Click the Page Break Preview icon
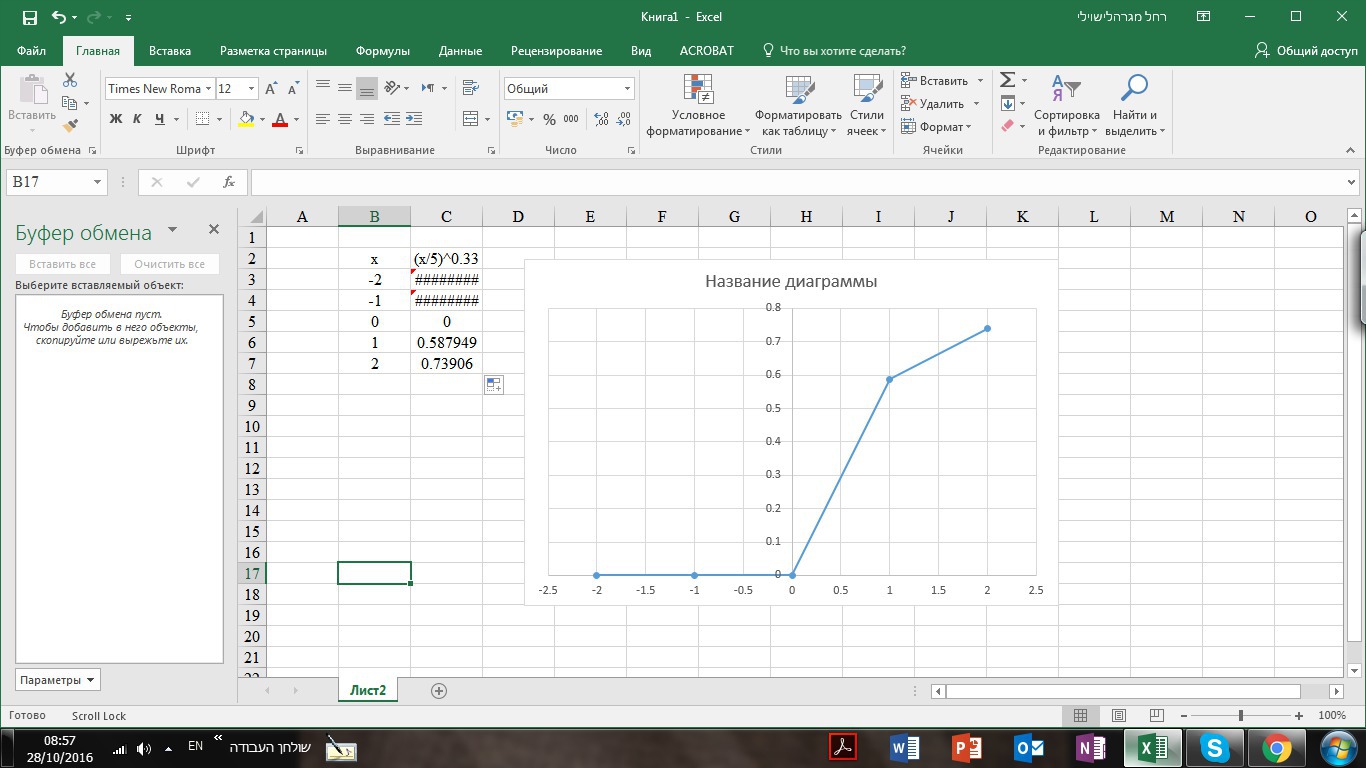 [1157, 716]
